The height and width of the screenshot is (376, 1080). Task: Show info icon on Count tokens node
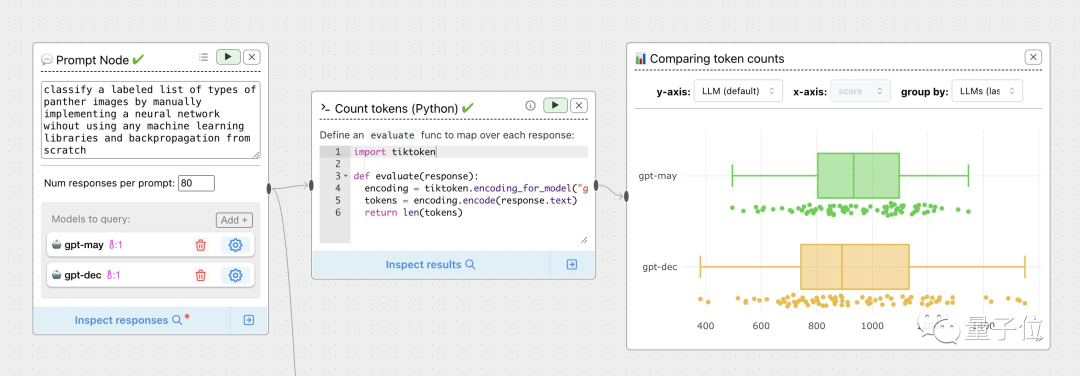tap(530, 106)
